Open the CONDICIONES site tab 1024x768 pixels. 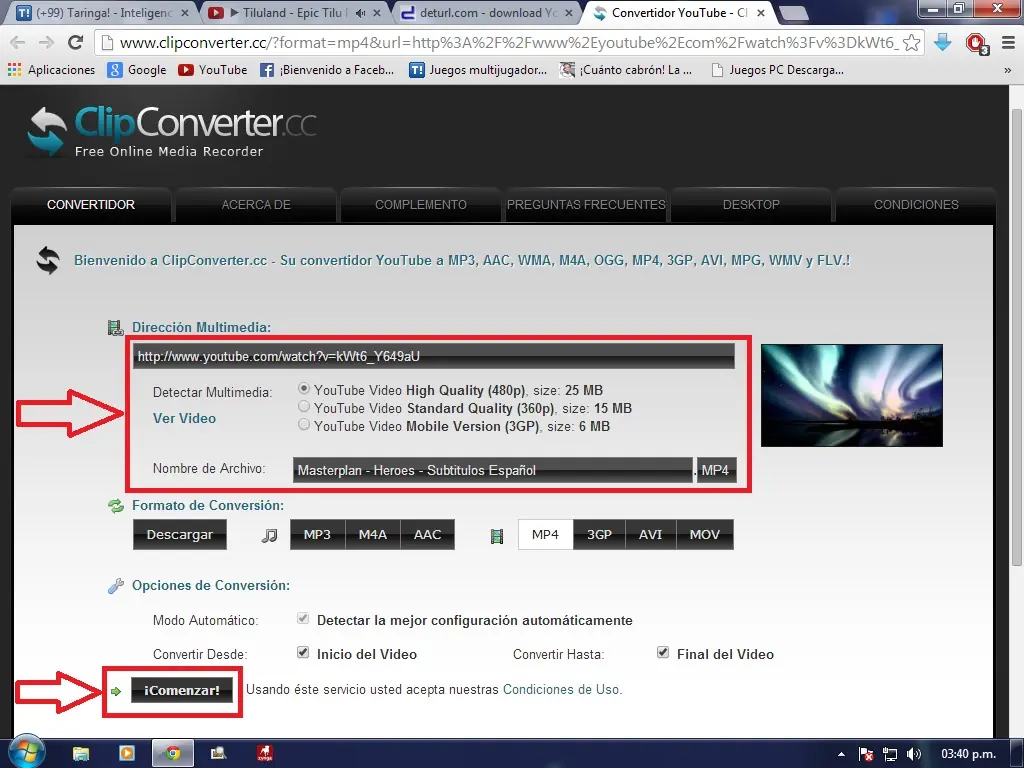point(916,204)
